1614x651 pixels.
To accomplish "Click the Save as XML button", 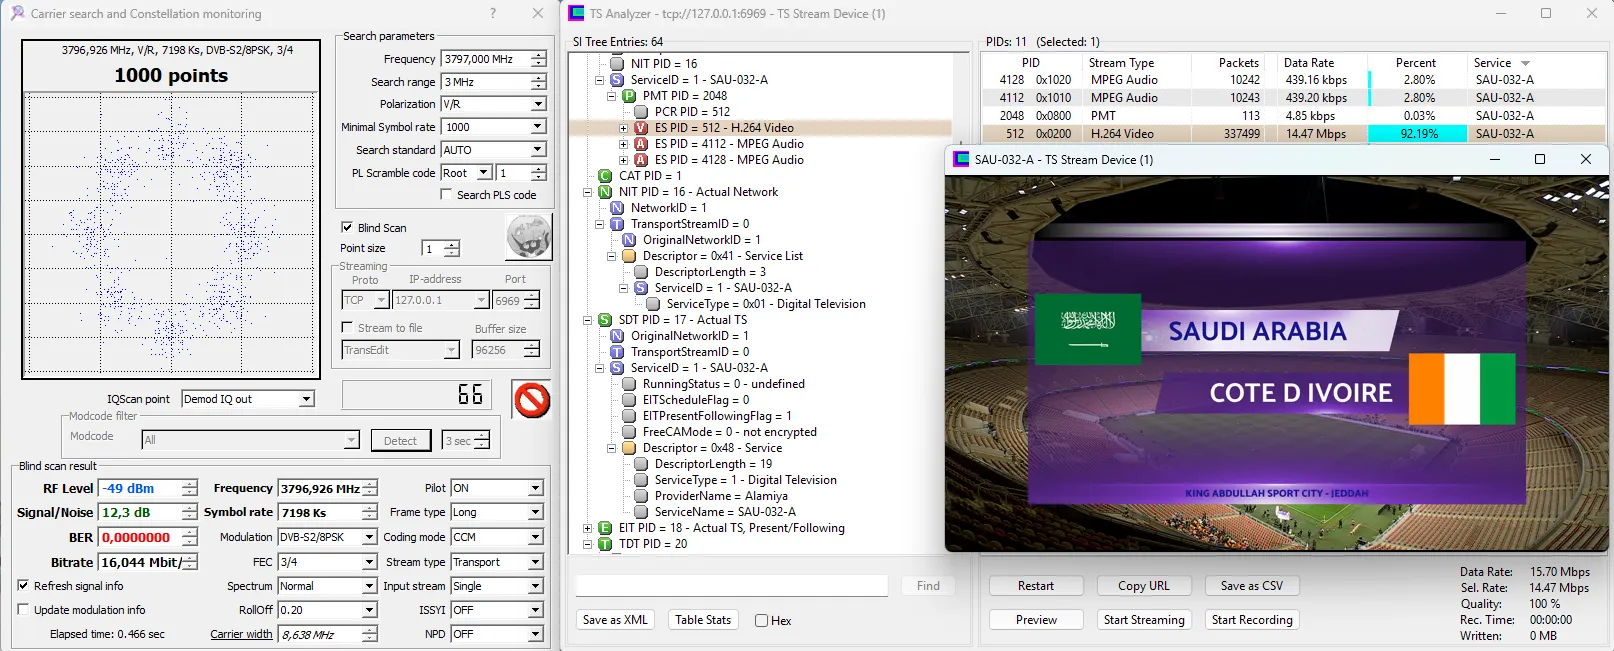I will click(615, 620).
